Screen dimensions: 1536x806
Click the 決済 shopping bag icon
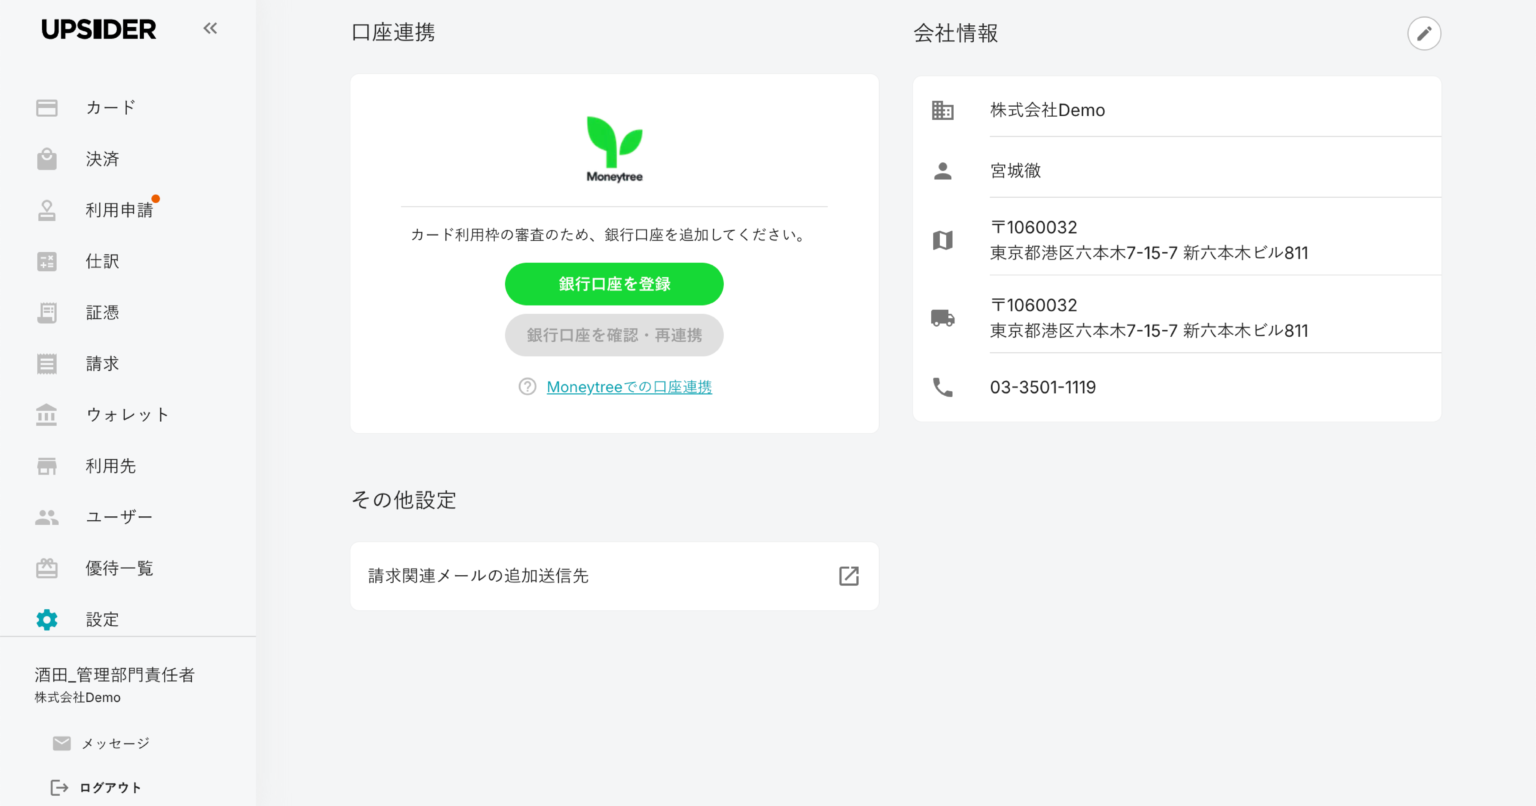point(47,159)
